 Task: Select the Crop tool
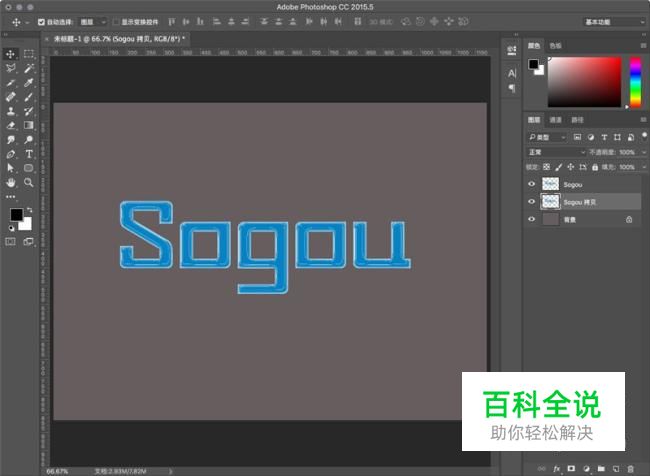(x=10, y=83)
